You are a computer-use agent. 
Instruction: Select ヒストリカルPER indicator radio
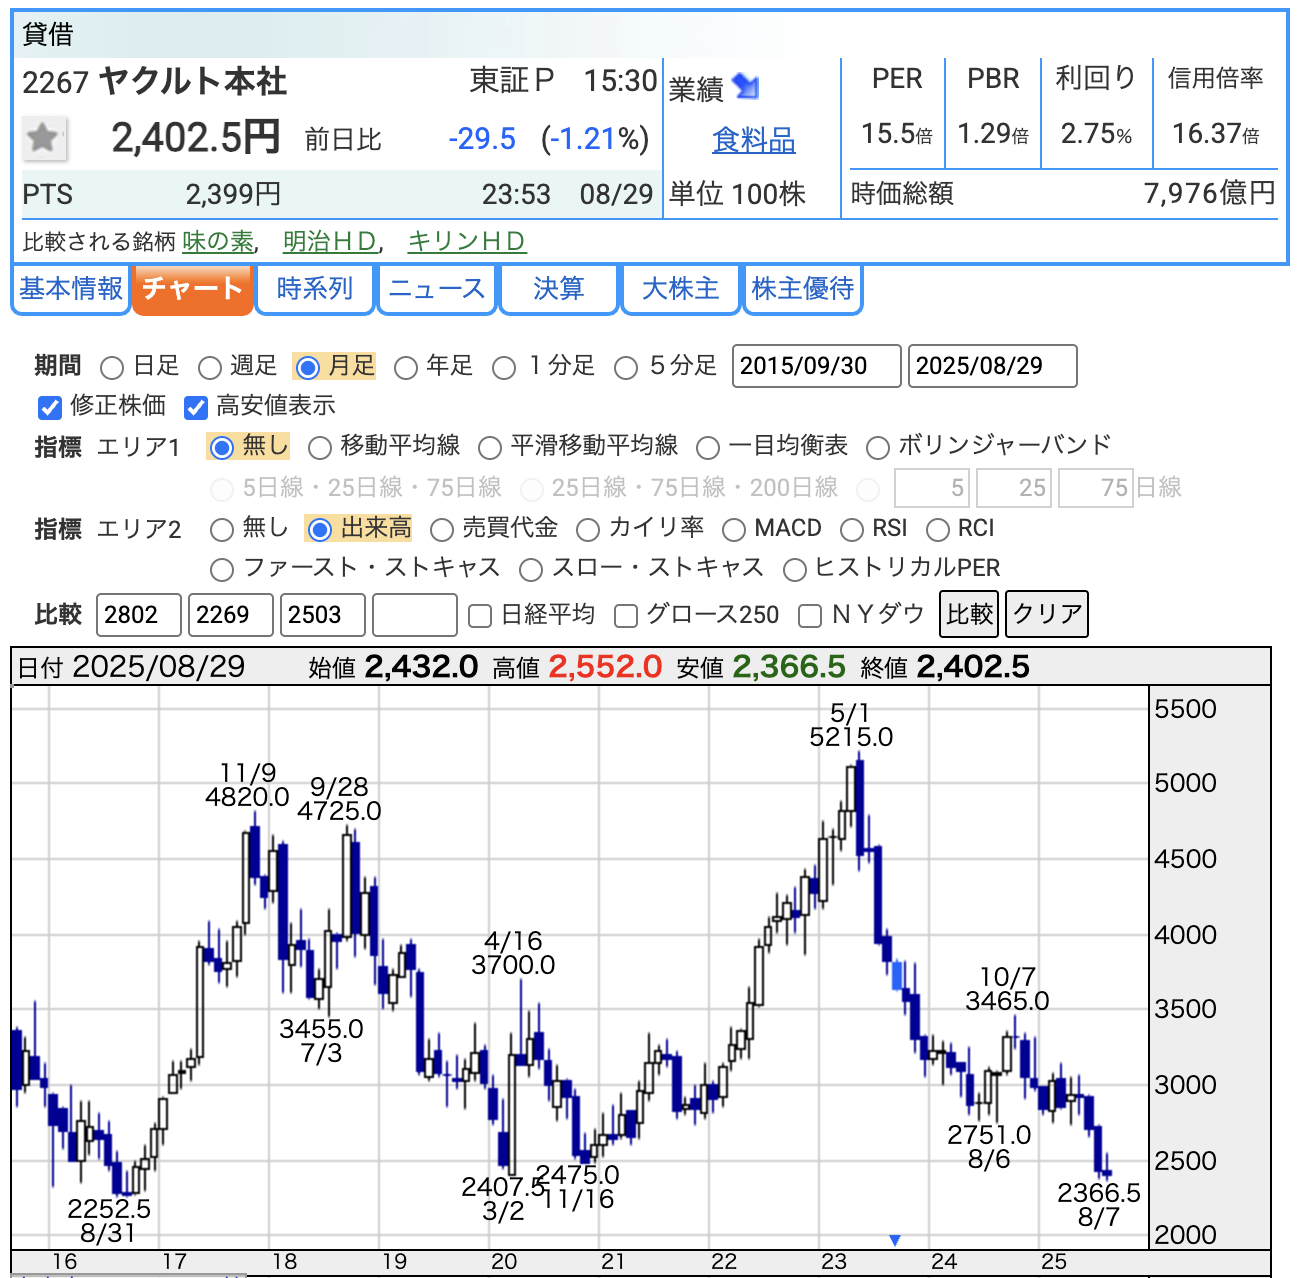click(x=795, y=570)
